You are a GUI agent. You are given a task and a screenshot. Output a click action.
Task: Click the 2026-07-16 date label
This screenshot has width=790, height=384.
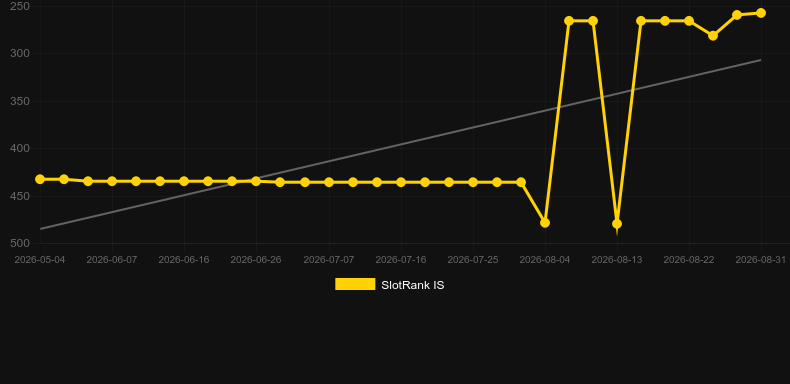click(401, 260)
